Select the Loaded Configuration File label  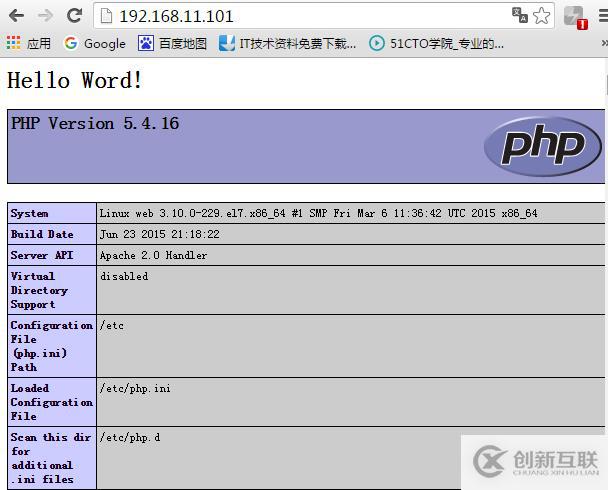coord(52,402)
